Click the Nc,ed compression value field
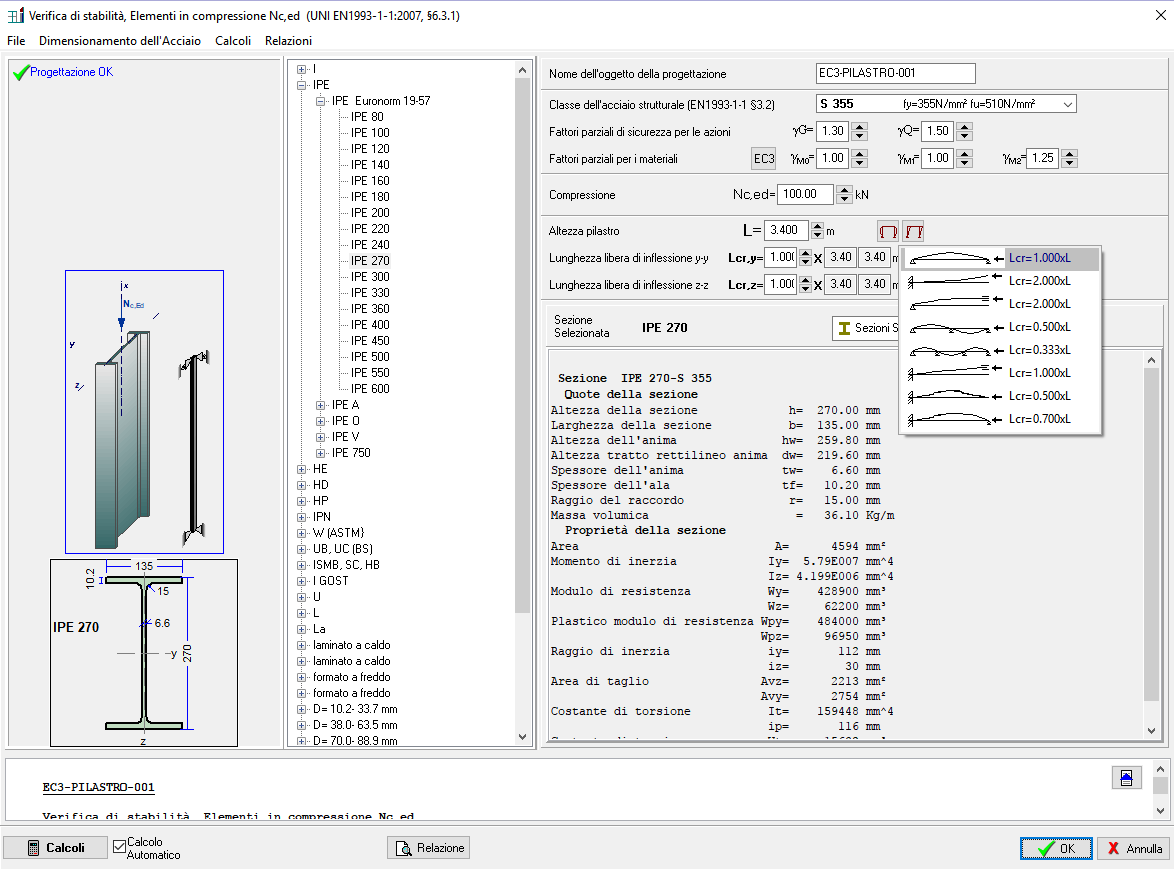Screen dimensions: 1176x869 click(805, 195)
